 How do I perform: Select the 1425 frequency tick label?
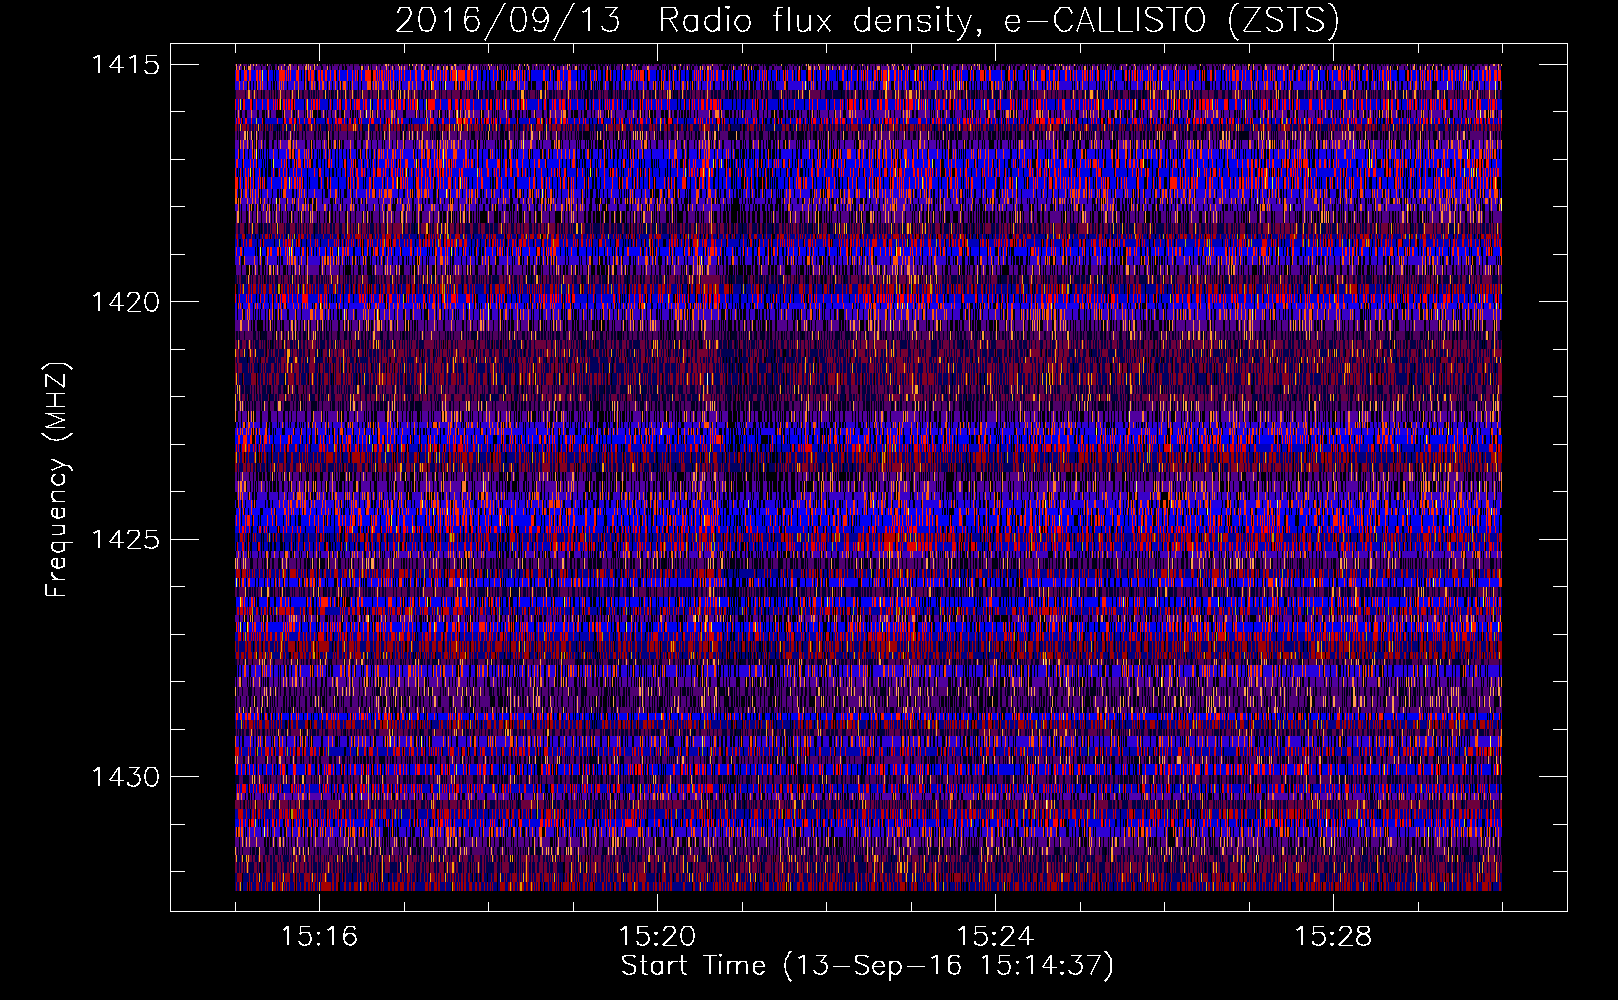(x=125, y=540)
